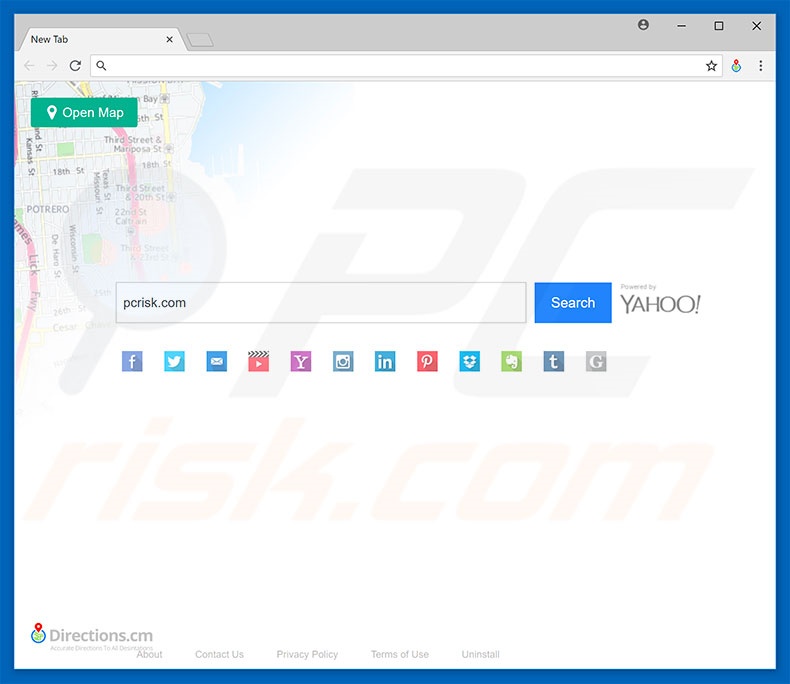Click the green Open Map button
The height and width of the screenshot is (684, 790).
coord(84,112)
